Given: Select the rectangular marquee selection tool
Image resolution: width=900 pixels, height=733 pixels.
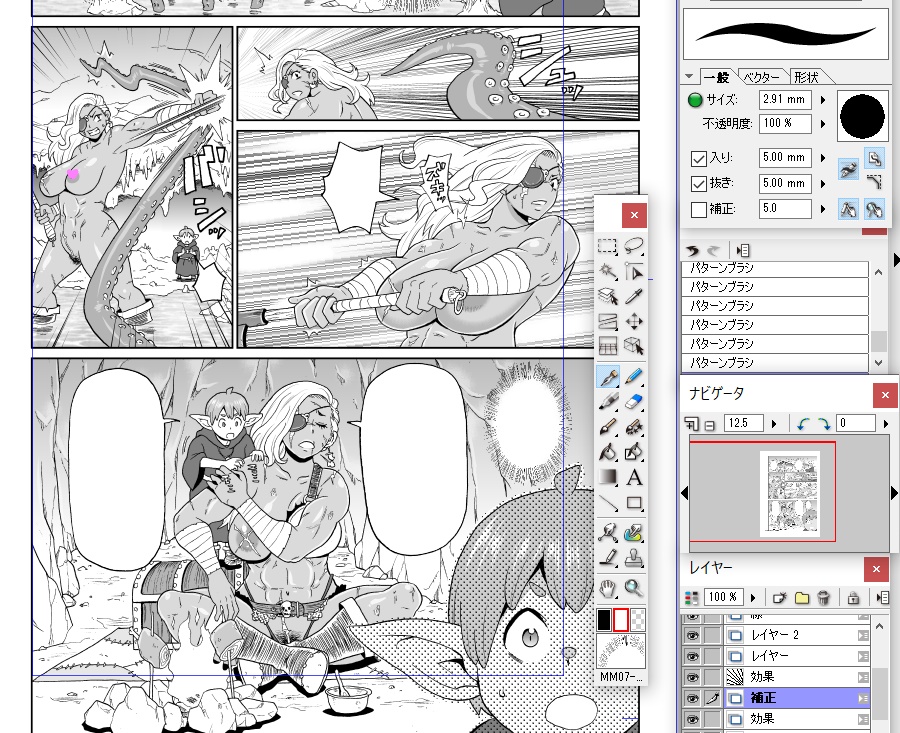Looking at the screenshot, I should point(607,246).
